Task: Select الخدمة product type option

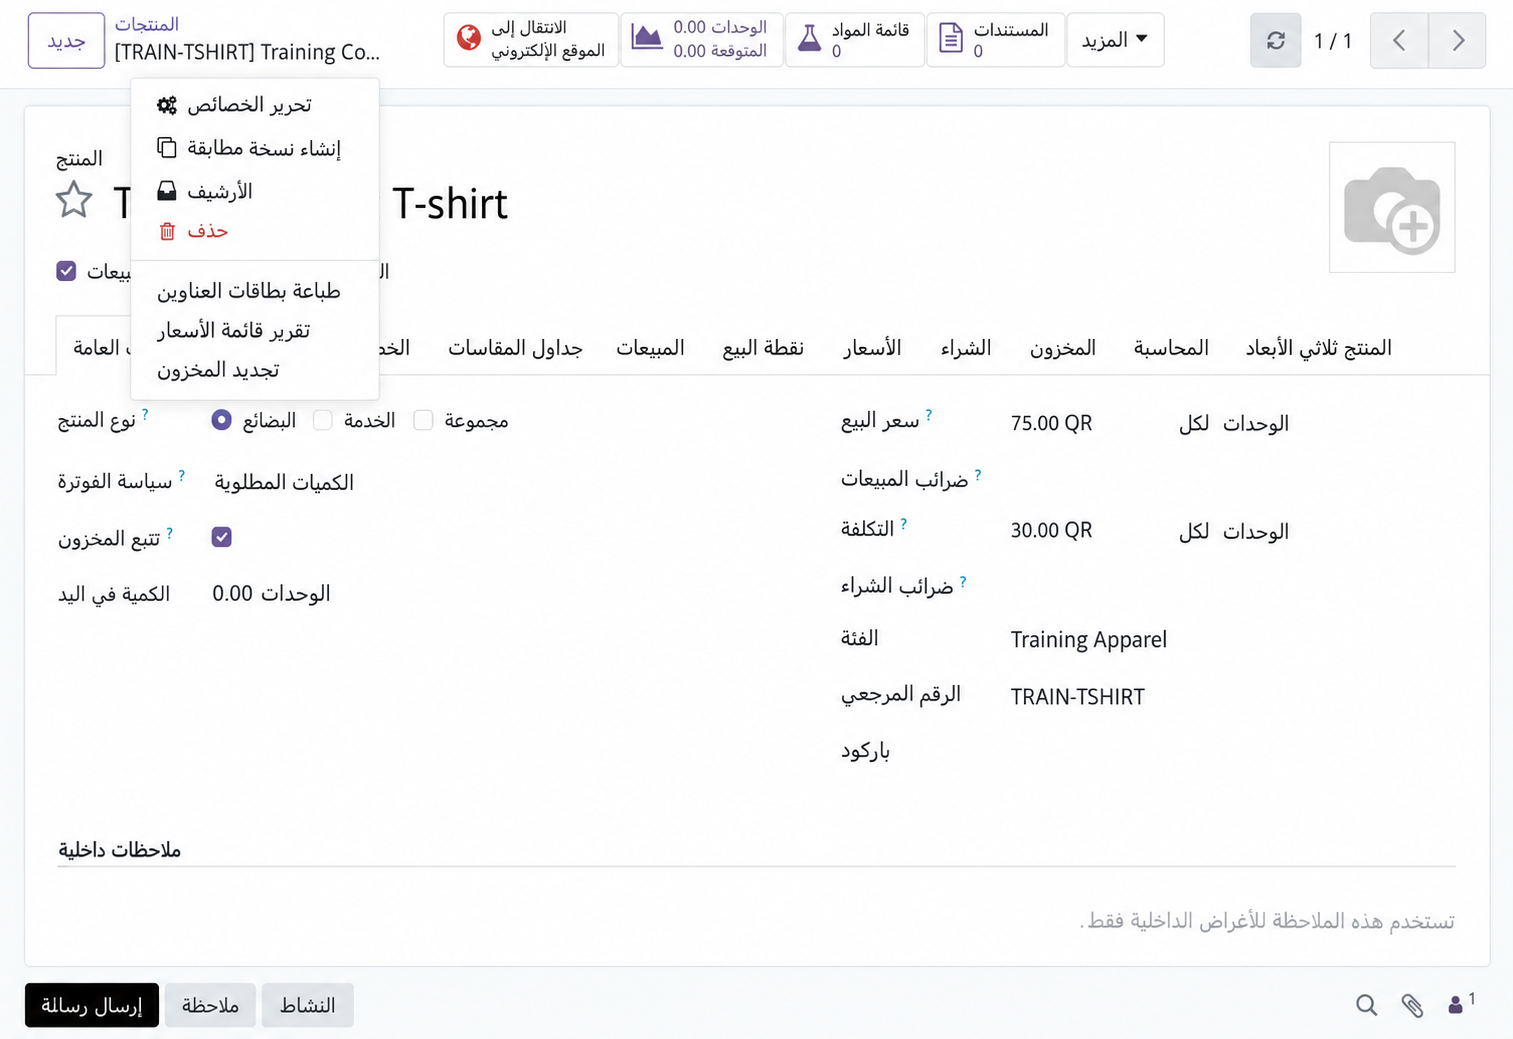Action: pyautogui.click(x=322, y=420)
